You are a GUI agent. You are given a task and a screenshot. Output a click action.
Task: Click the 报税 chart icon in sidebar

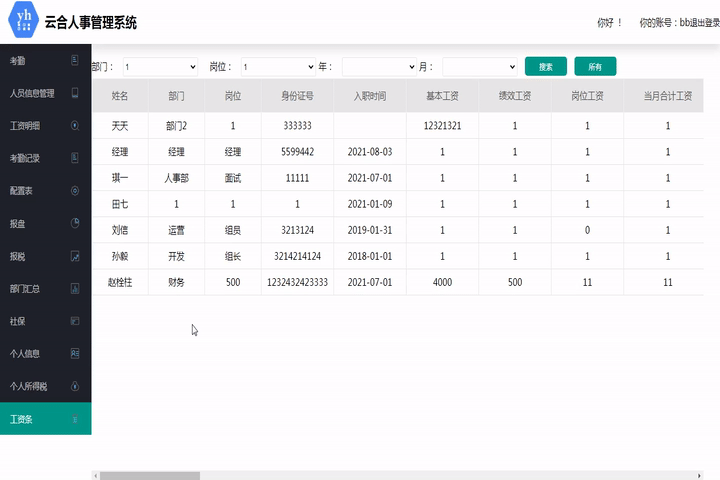(x=75, y=256)
